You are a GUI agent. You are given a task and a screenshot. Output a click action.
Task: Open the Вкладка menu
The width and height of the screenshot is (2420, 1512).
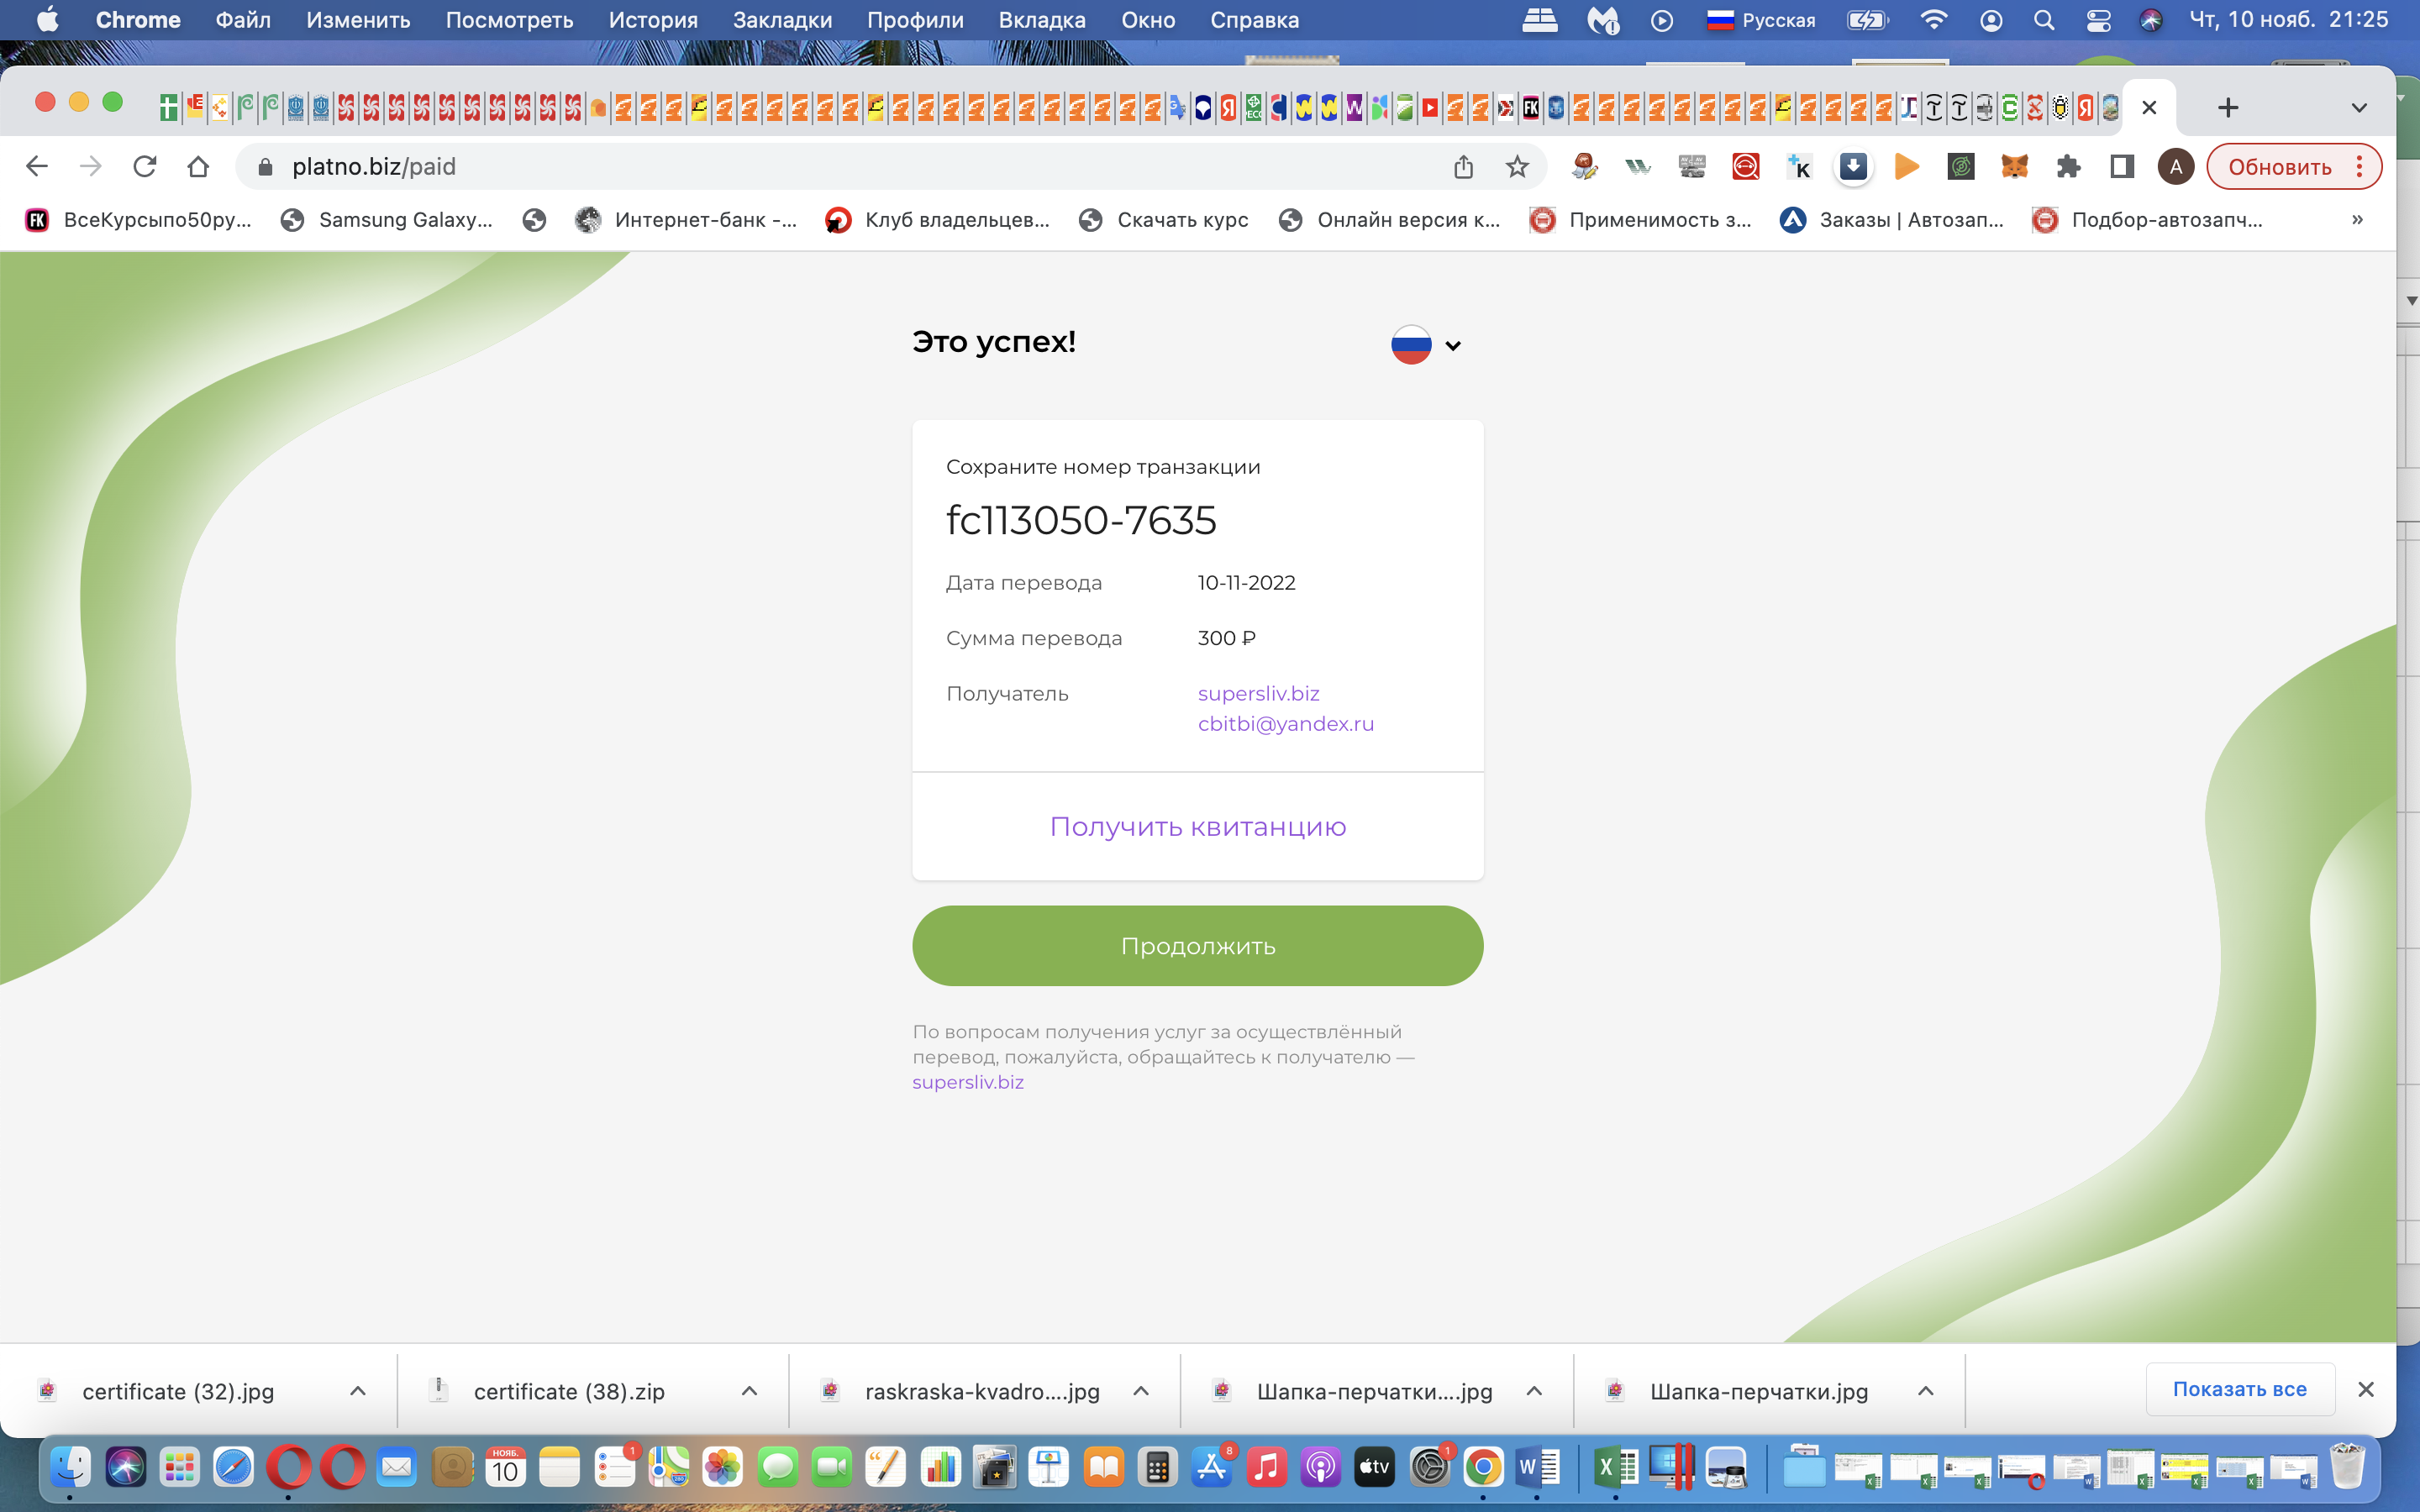[x=1042, y=20]
